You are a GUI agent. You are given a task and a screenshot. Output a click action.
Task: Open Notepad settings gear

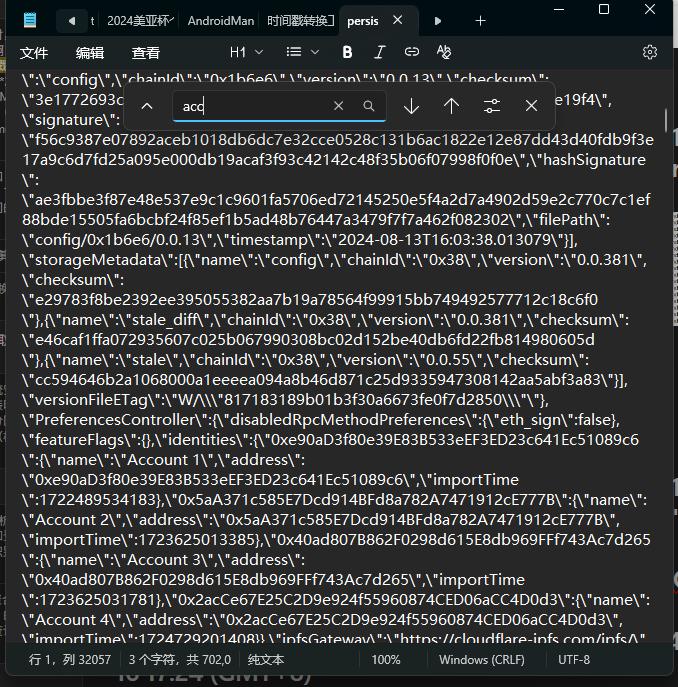click(650, 52)
